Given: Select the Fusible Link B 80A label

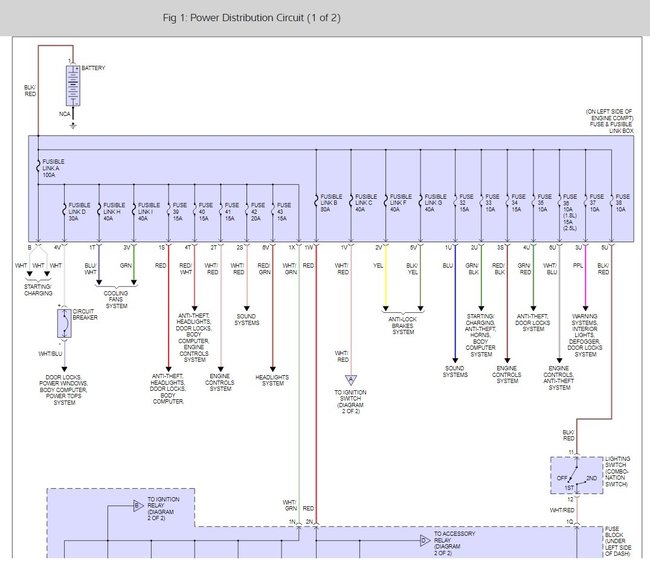Looking at the screenshot, I should click(331, 203).
